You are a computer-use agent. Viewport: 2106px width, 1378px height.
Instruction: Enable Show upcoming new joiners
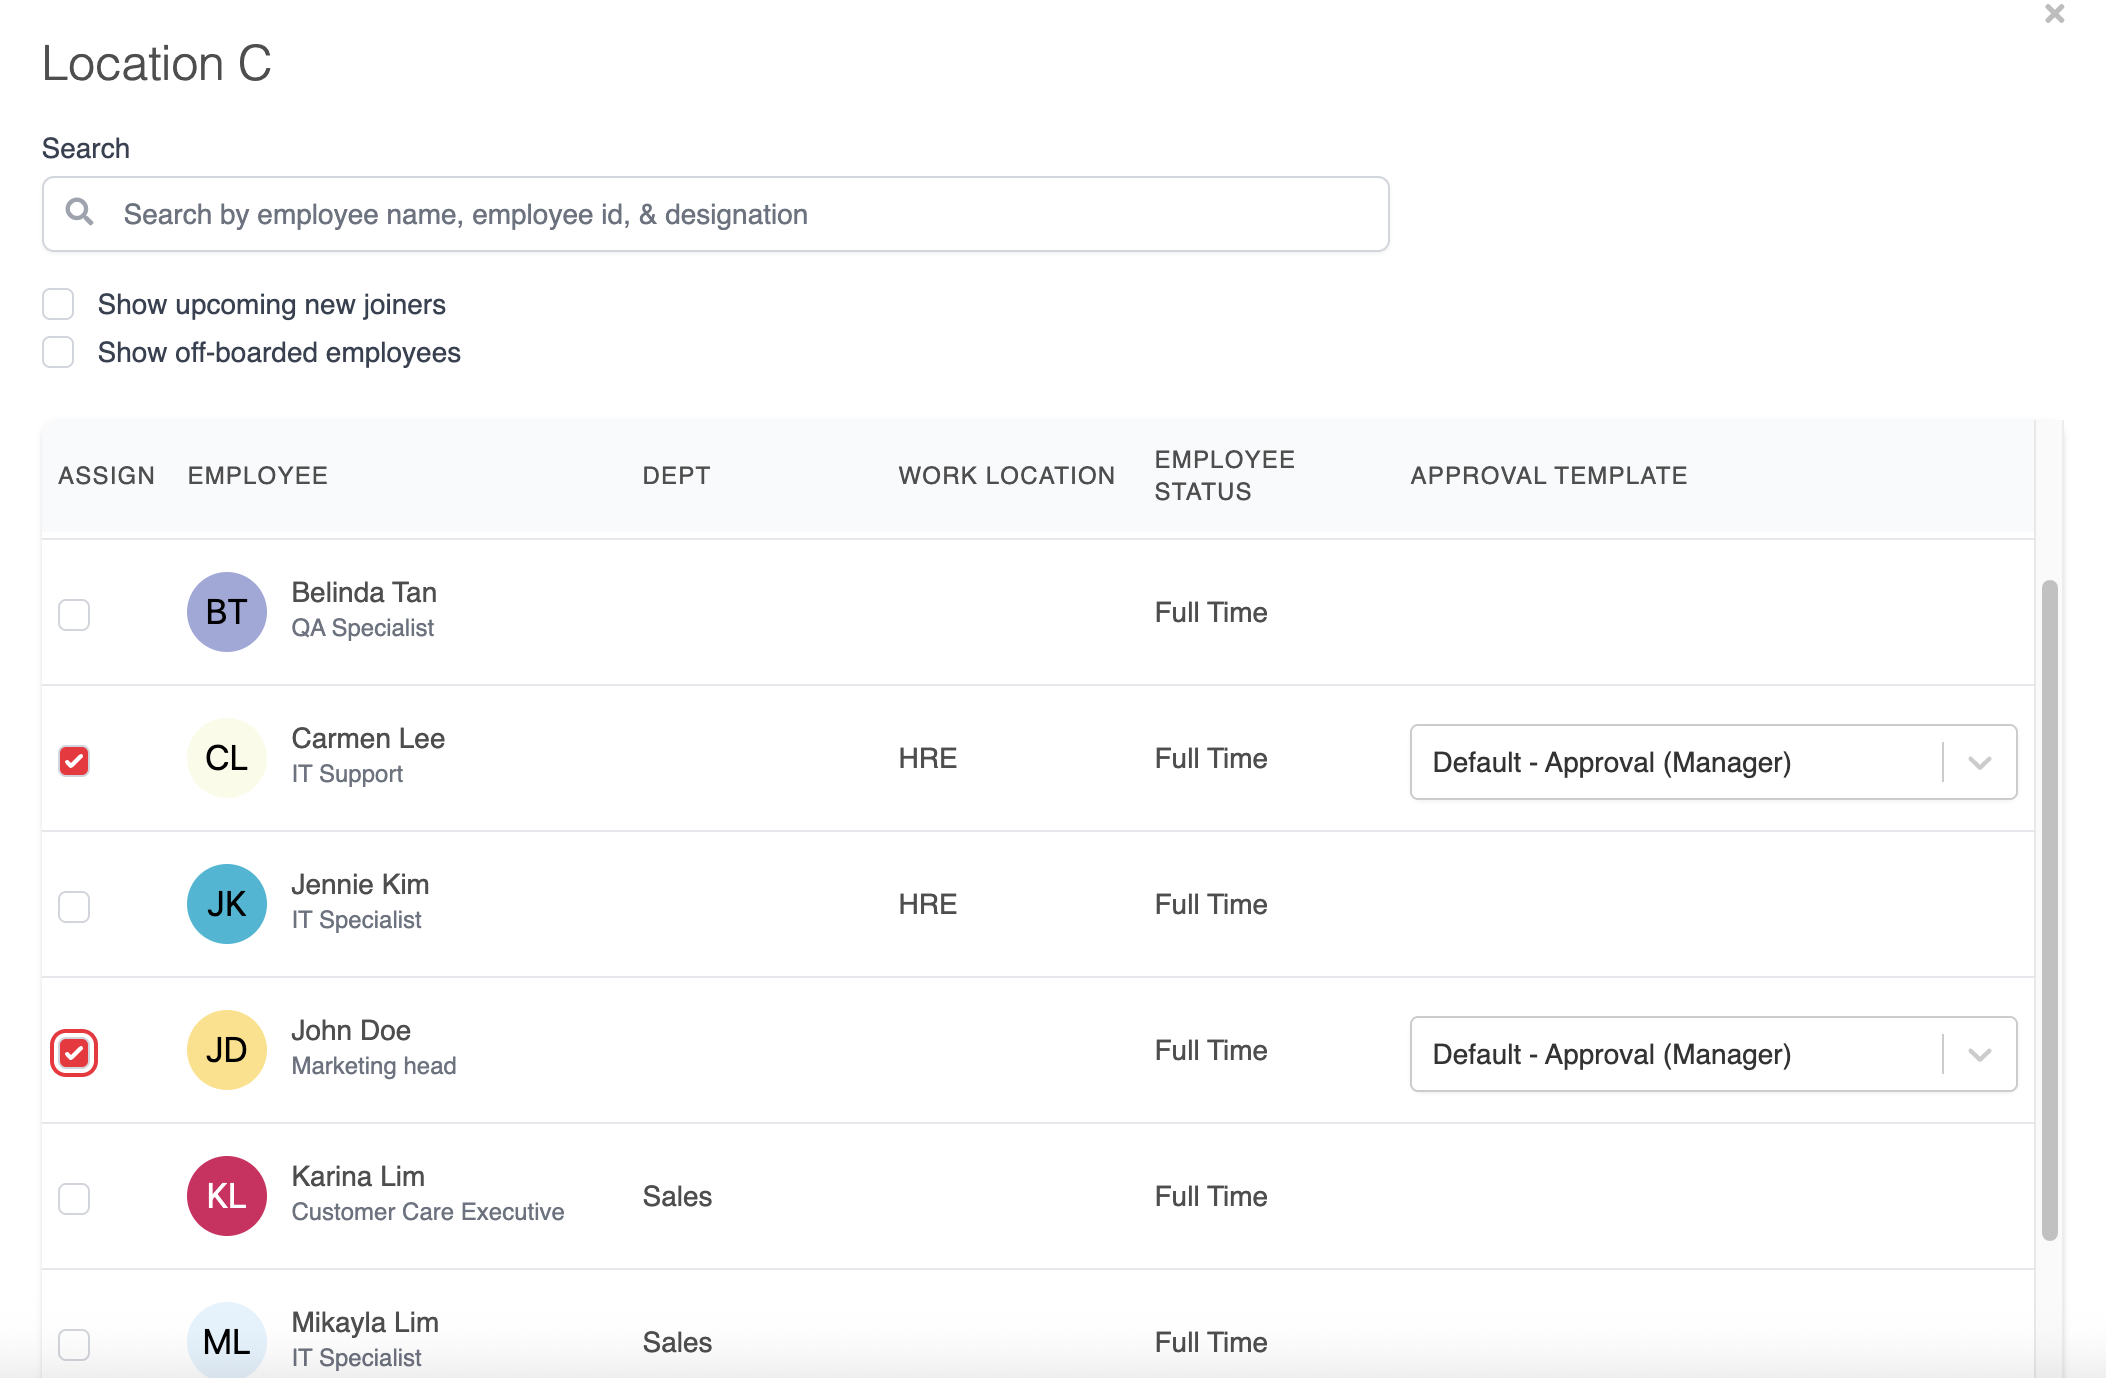[x=58, y=304]
